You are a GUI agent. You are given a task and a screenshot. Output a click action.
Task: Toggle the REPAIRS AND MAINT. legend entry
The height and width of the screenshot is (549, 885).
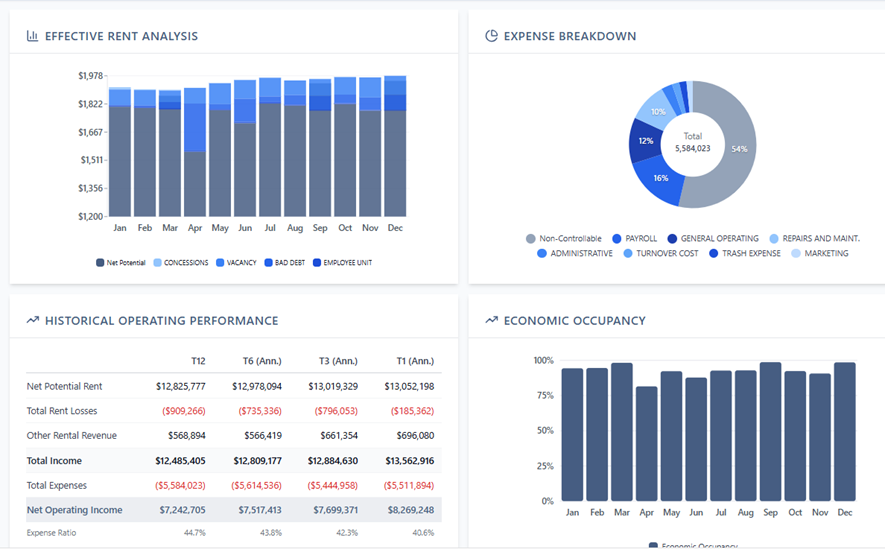(814, 239)
